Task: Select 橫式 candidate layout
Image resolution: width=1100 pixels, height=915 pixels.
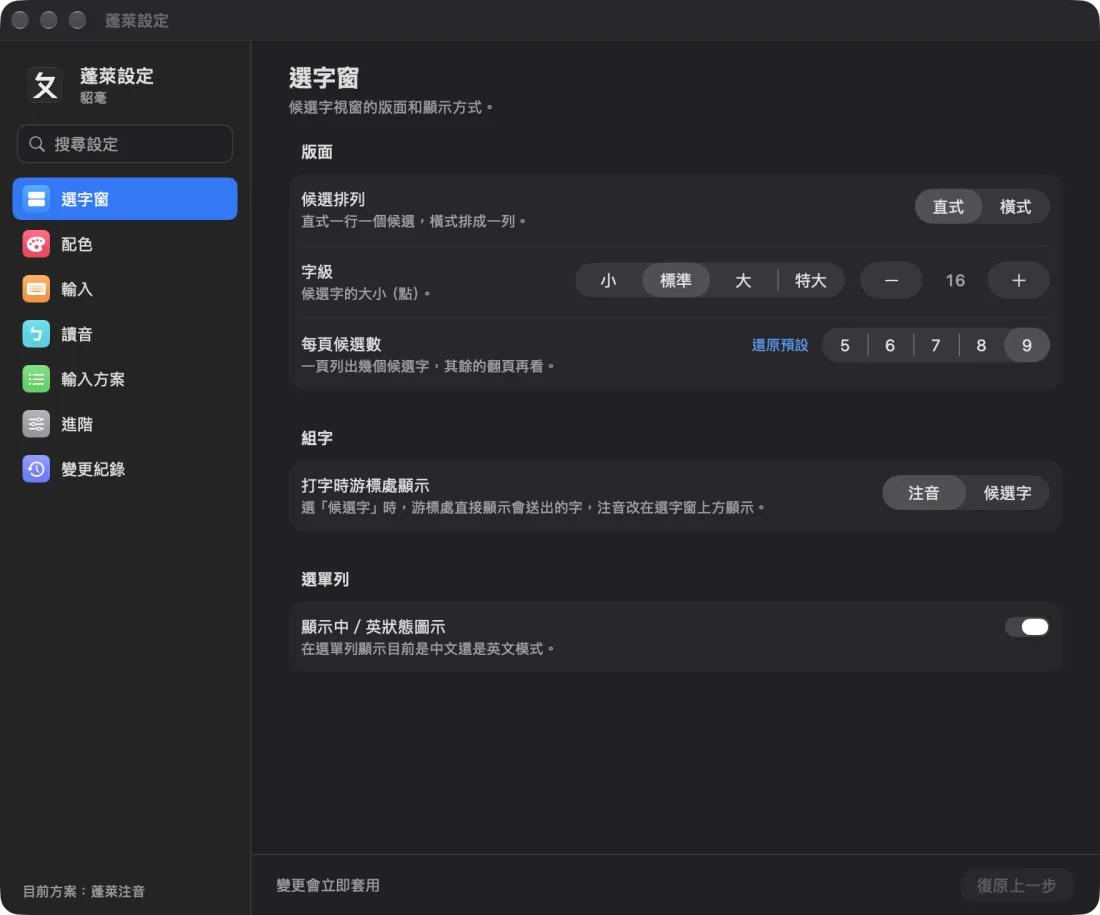Action: 1015,207
